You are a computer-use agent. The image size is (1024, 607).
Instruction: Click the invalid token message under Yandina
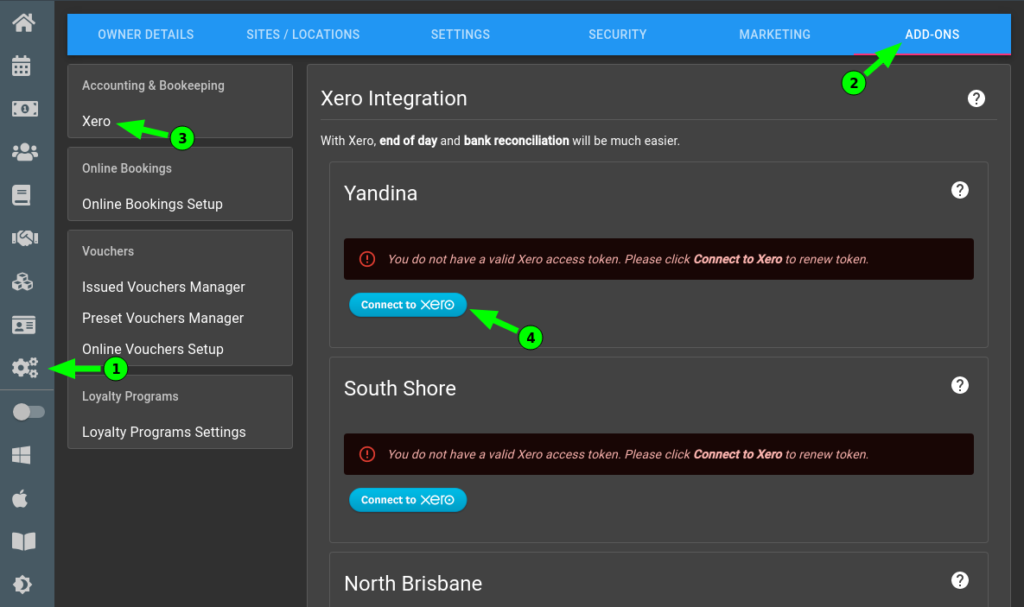628,259
